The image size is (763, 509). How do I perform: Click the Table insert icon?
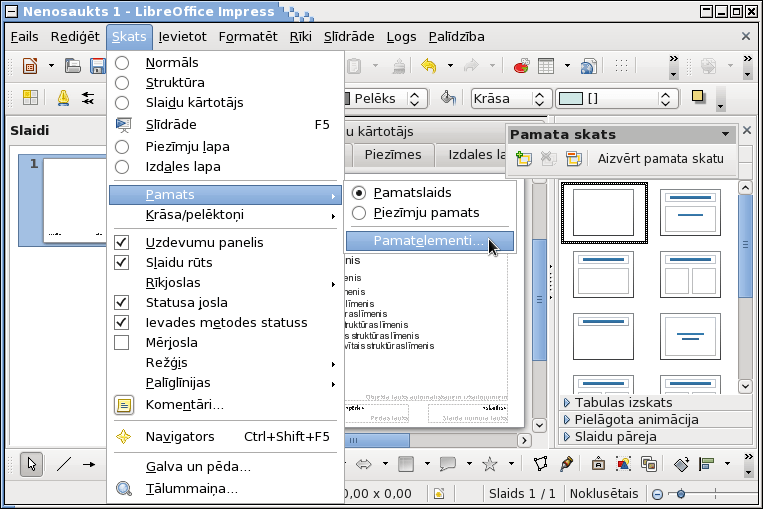pos(546,66)
